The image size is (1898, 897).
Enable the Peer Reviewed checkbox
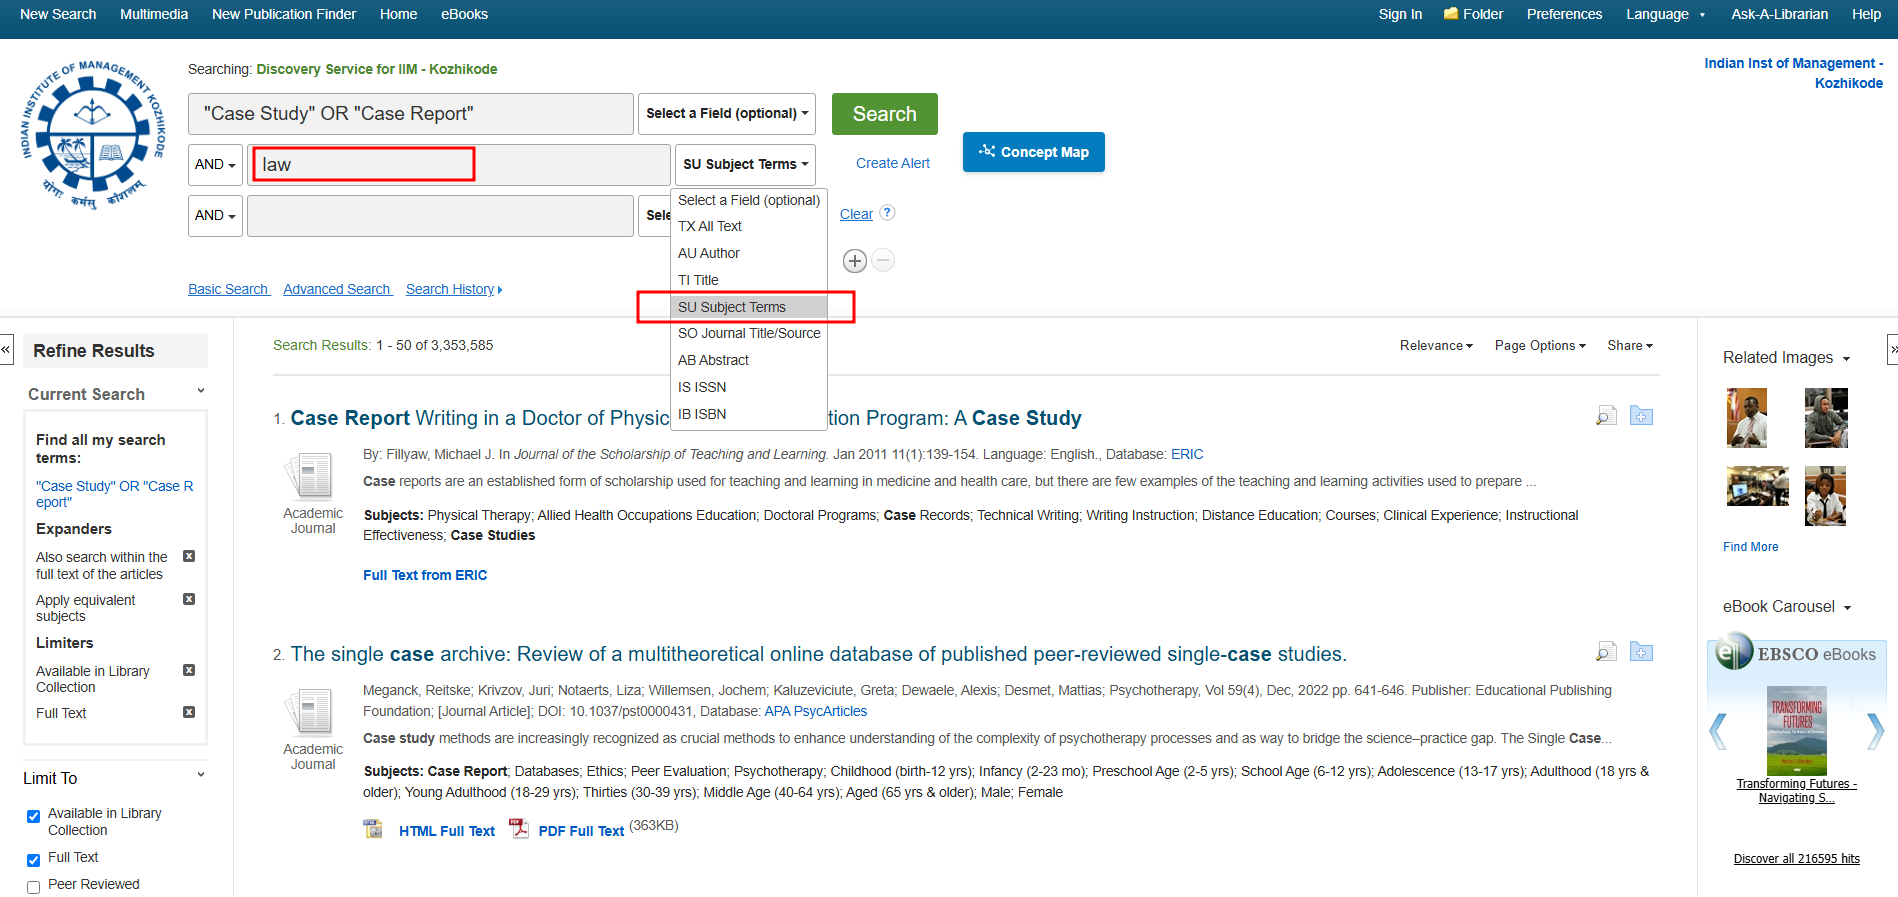pyautogui.click(x=34, y=887)
